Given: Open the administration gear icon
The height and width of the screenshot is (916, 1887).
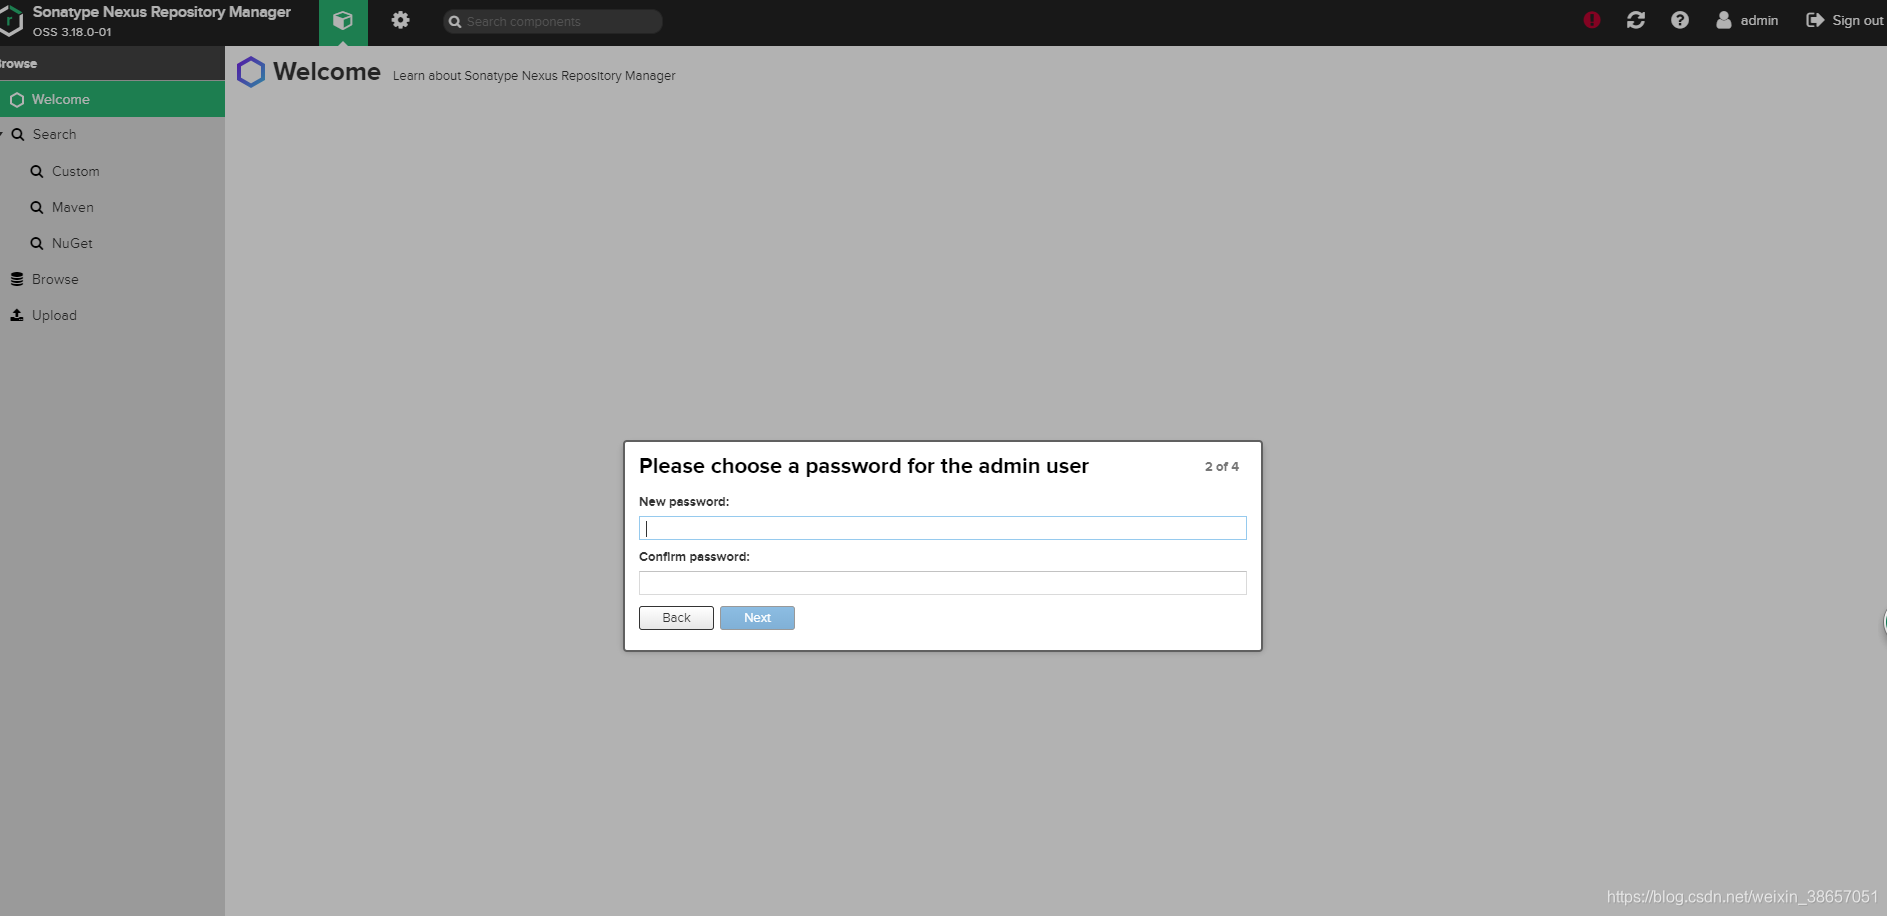Looking at the screenshot, I should [x=400, y=20].
